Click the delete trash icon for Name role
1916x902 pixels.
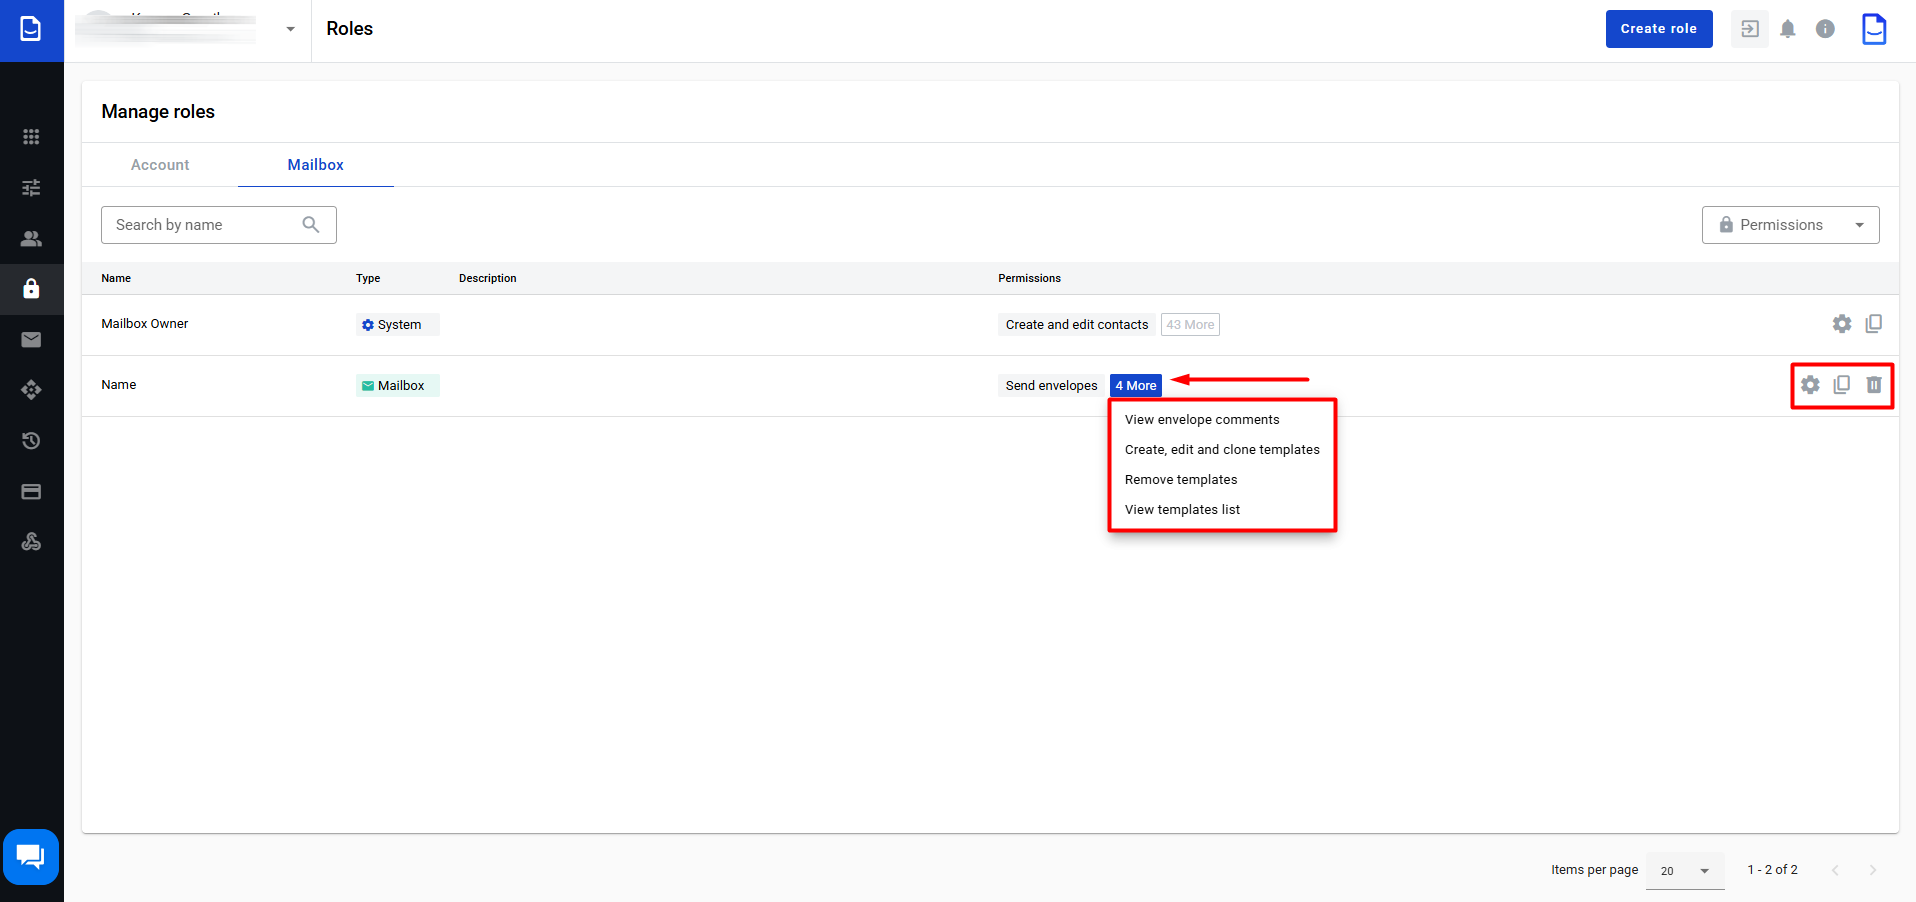pyautogui.click(x=1873, y=385)
